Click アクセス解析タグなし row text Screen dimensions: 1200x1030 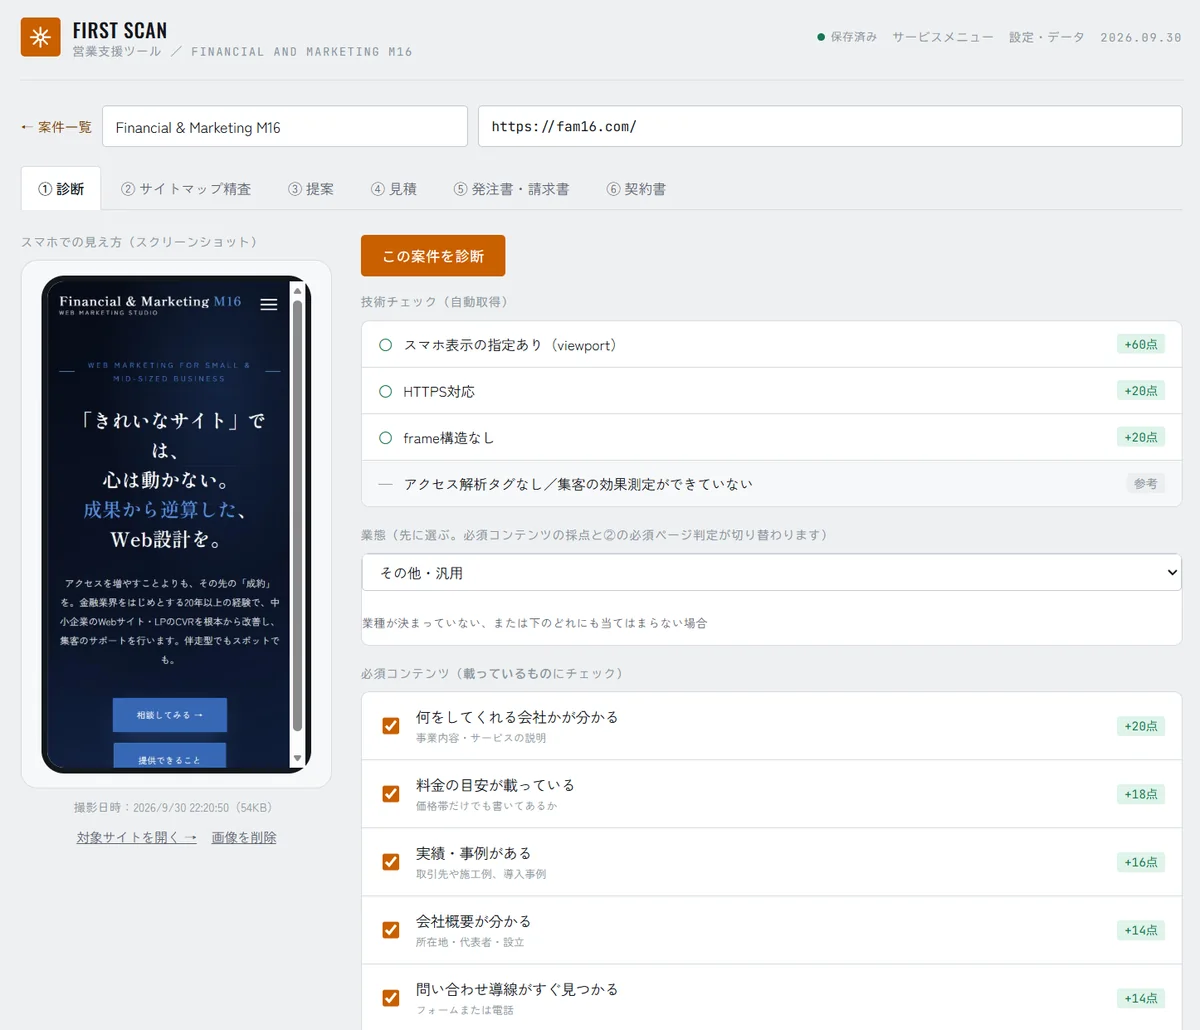click(x=578, y=484)
